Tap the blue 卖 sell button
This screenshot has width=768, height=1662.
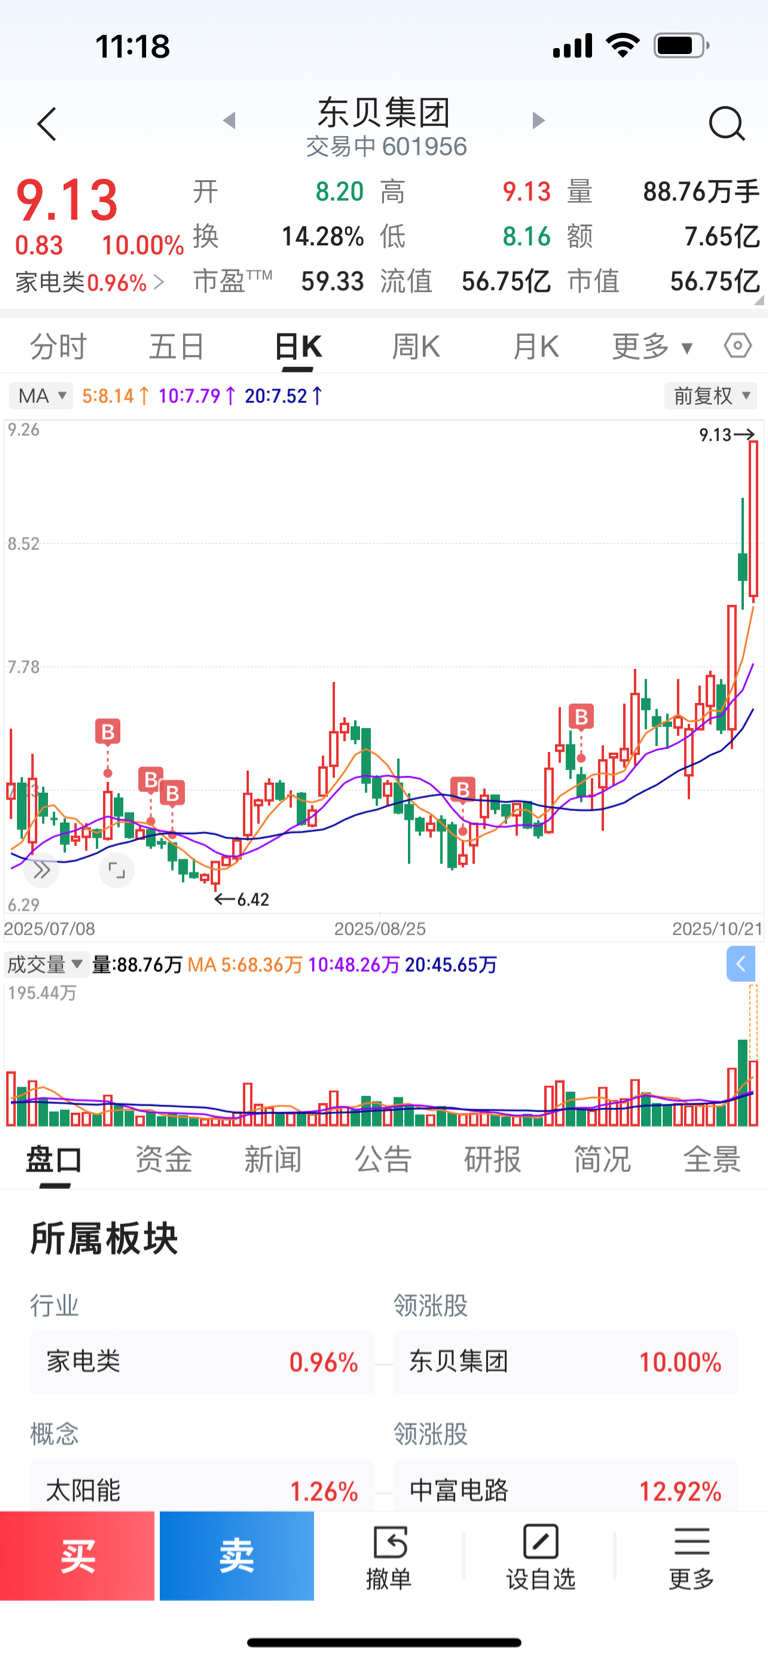point(237,1556)
